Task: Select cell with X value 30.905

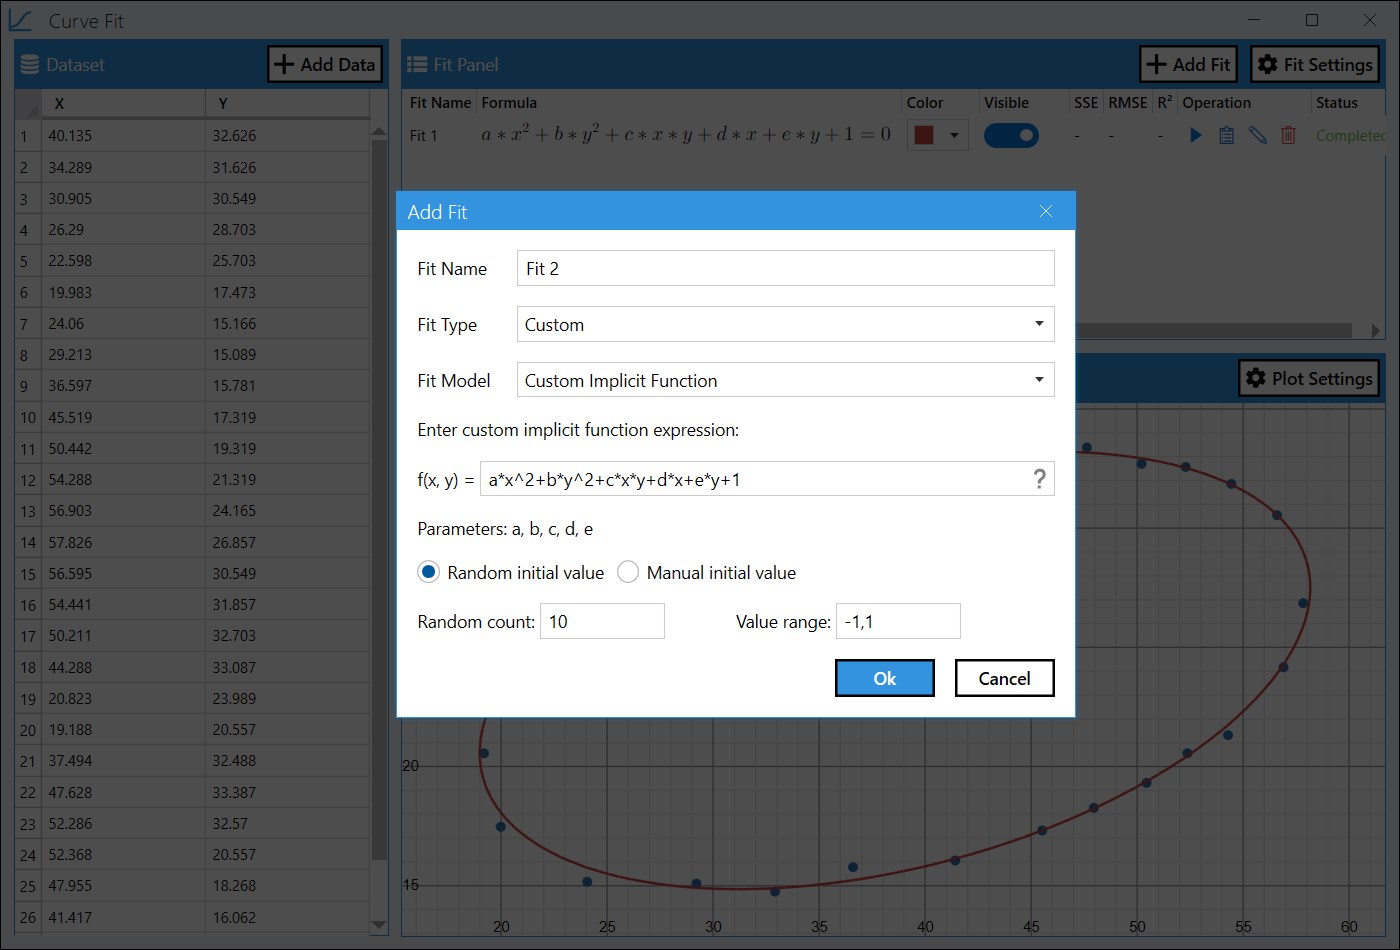Action: 123,198
